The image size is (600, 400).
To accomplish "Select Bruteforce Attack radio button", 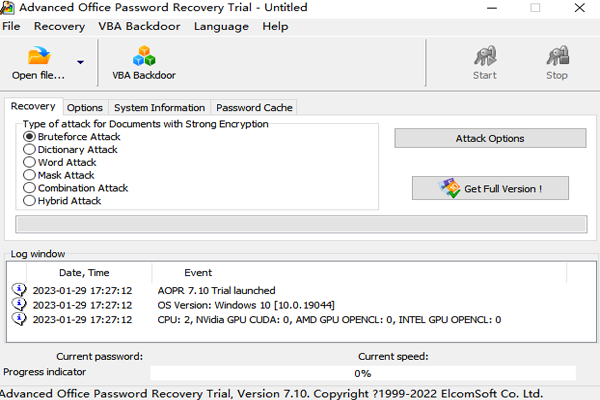I will [x=29, y=137].
